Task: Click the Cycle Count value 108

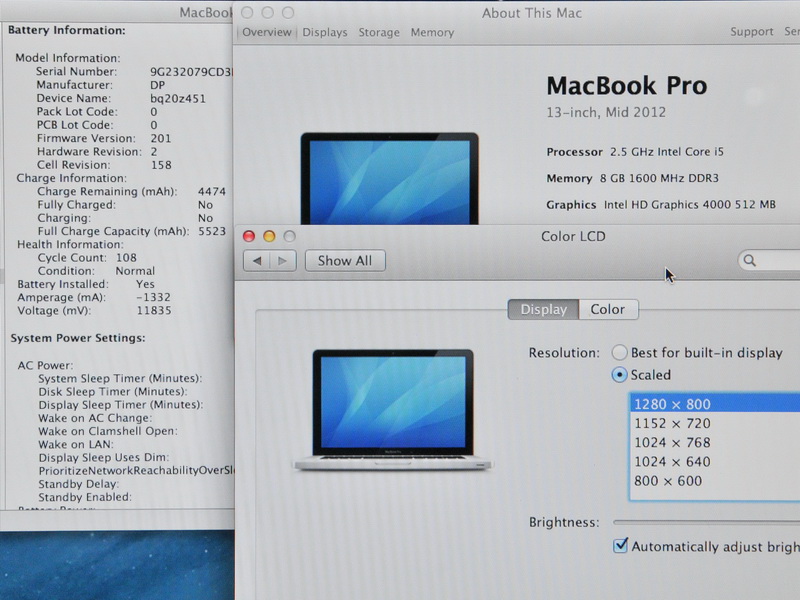Action: [x=126, y=258]
